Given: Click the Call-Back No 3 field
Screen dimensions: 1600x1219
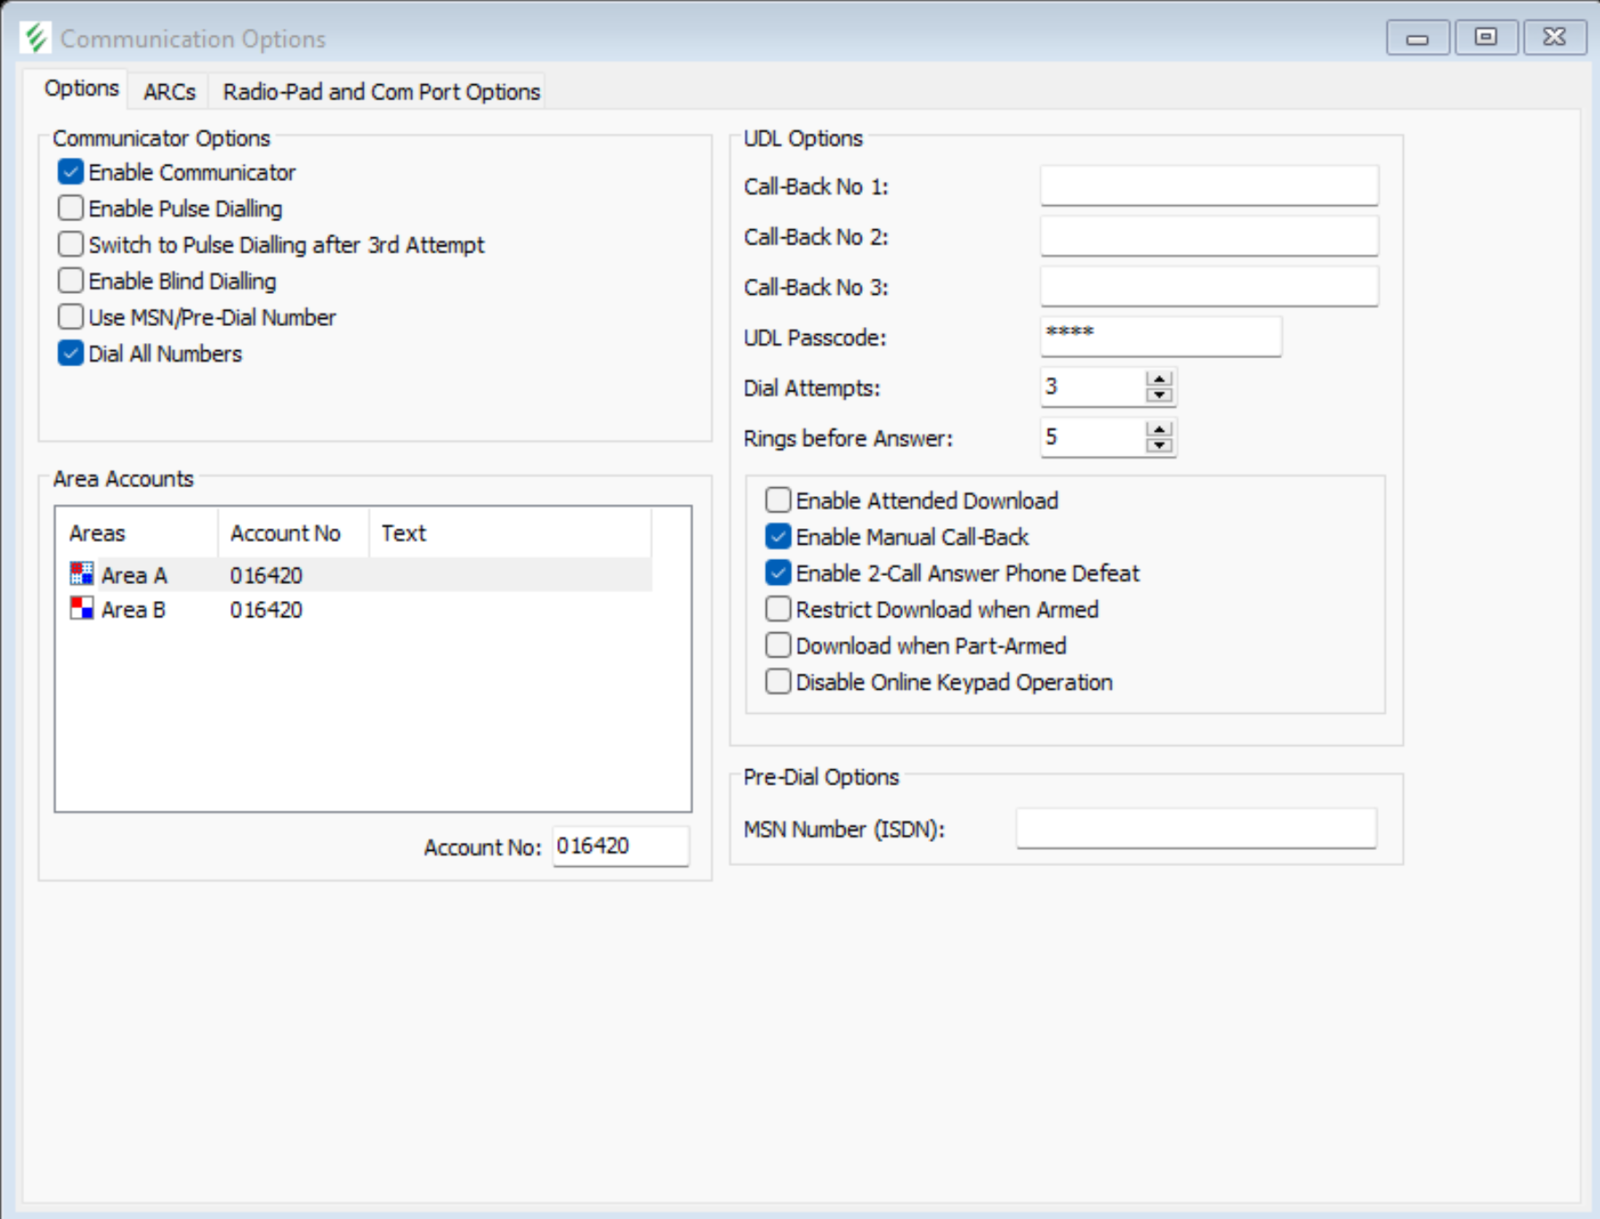Looking at the screenshot, I should 1209,286.
